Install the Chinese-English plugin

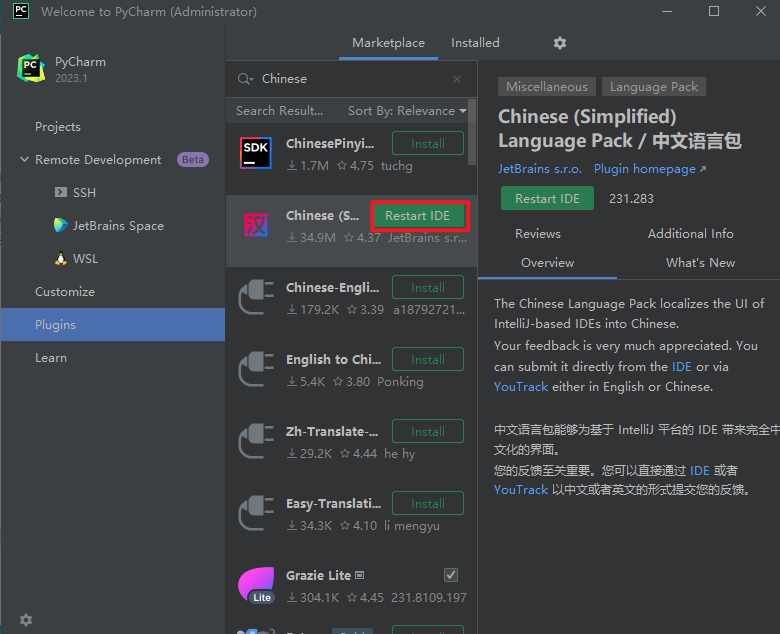[x=428, y=287]
